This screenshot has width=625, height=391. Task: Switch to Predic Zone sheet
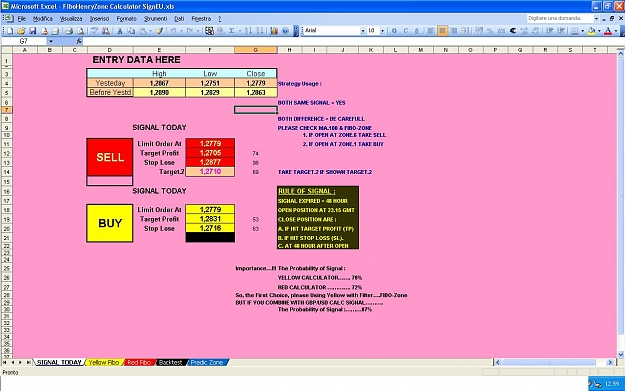207,362
